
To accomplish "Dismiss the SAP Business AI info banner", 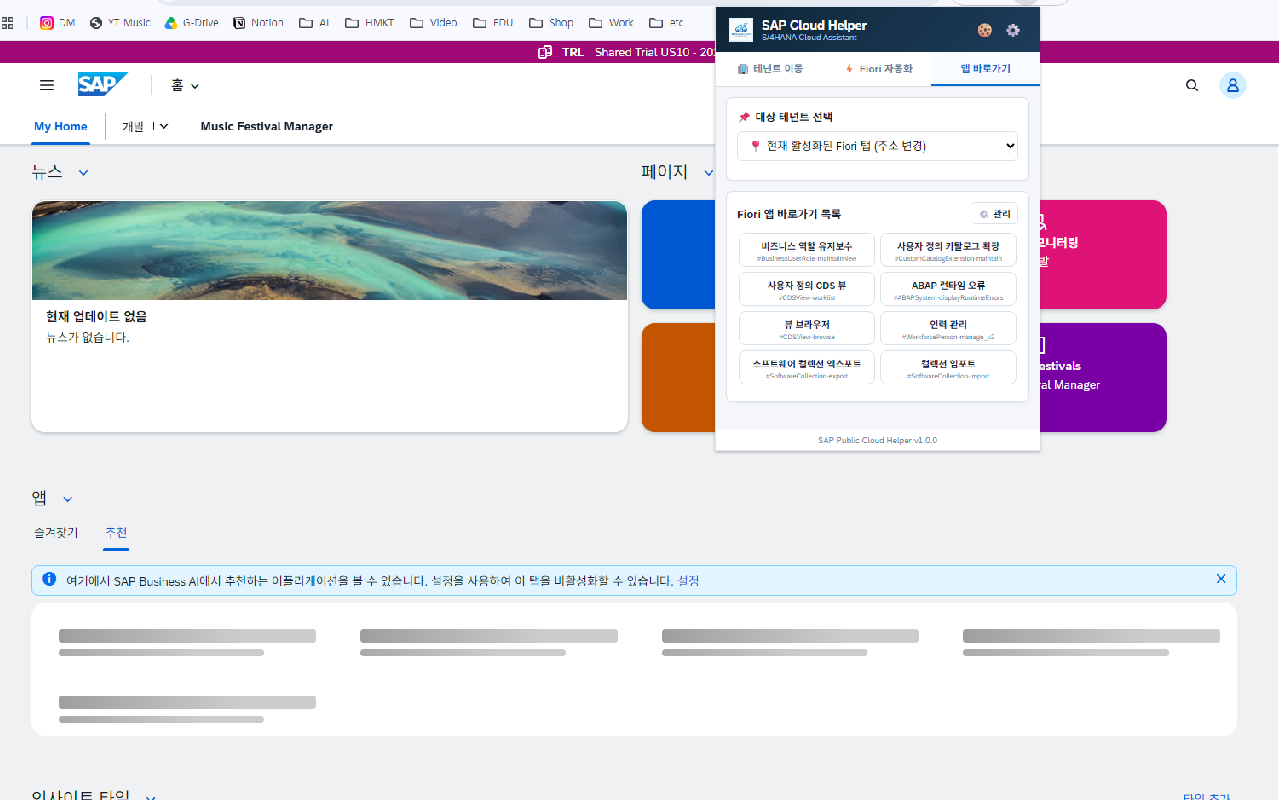I will tap(1221, 579).
